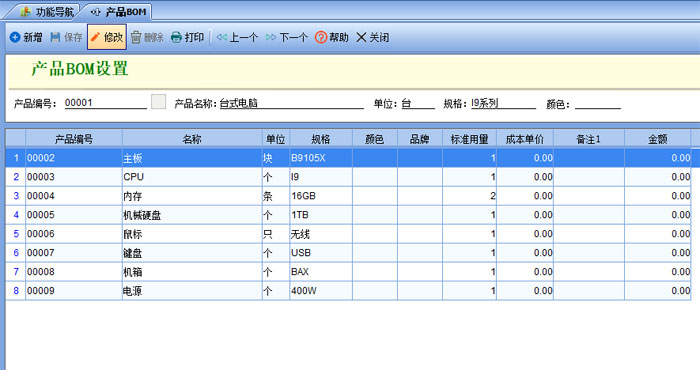Click the 单位 field showing 台
This screenshot has width=700, height=370.
[x=418, y=103]
